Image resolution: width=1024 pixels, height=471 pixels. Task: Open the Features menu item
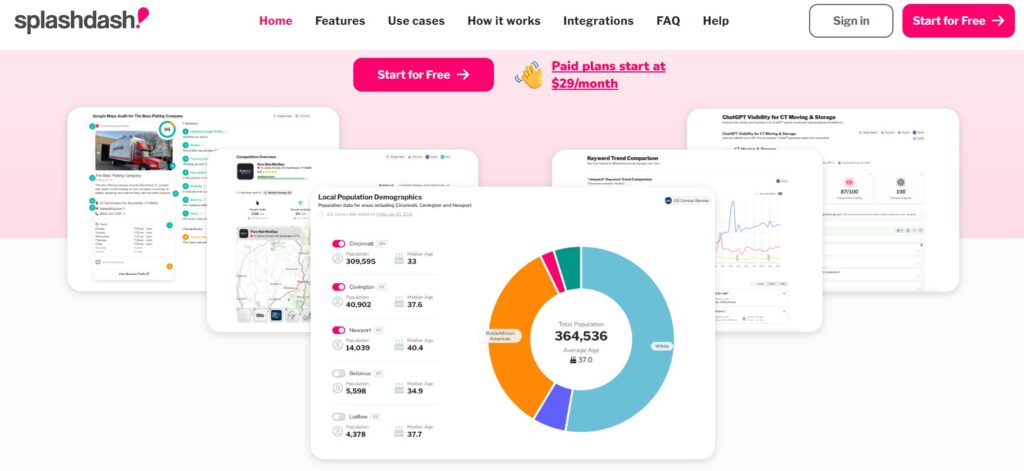tap(340, 21)
